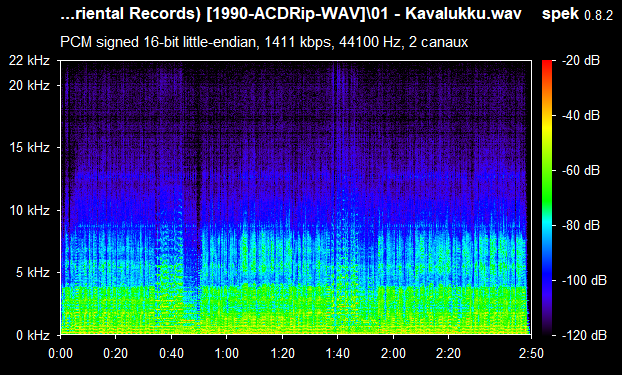
Task: Click the 1:40 time axis label
Action: pyautogui.click(x=338, y=353)
